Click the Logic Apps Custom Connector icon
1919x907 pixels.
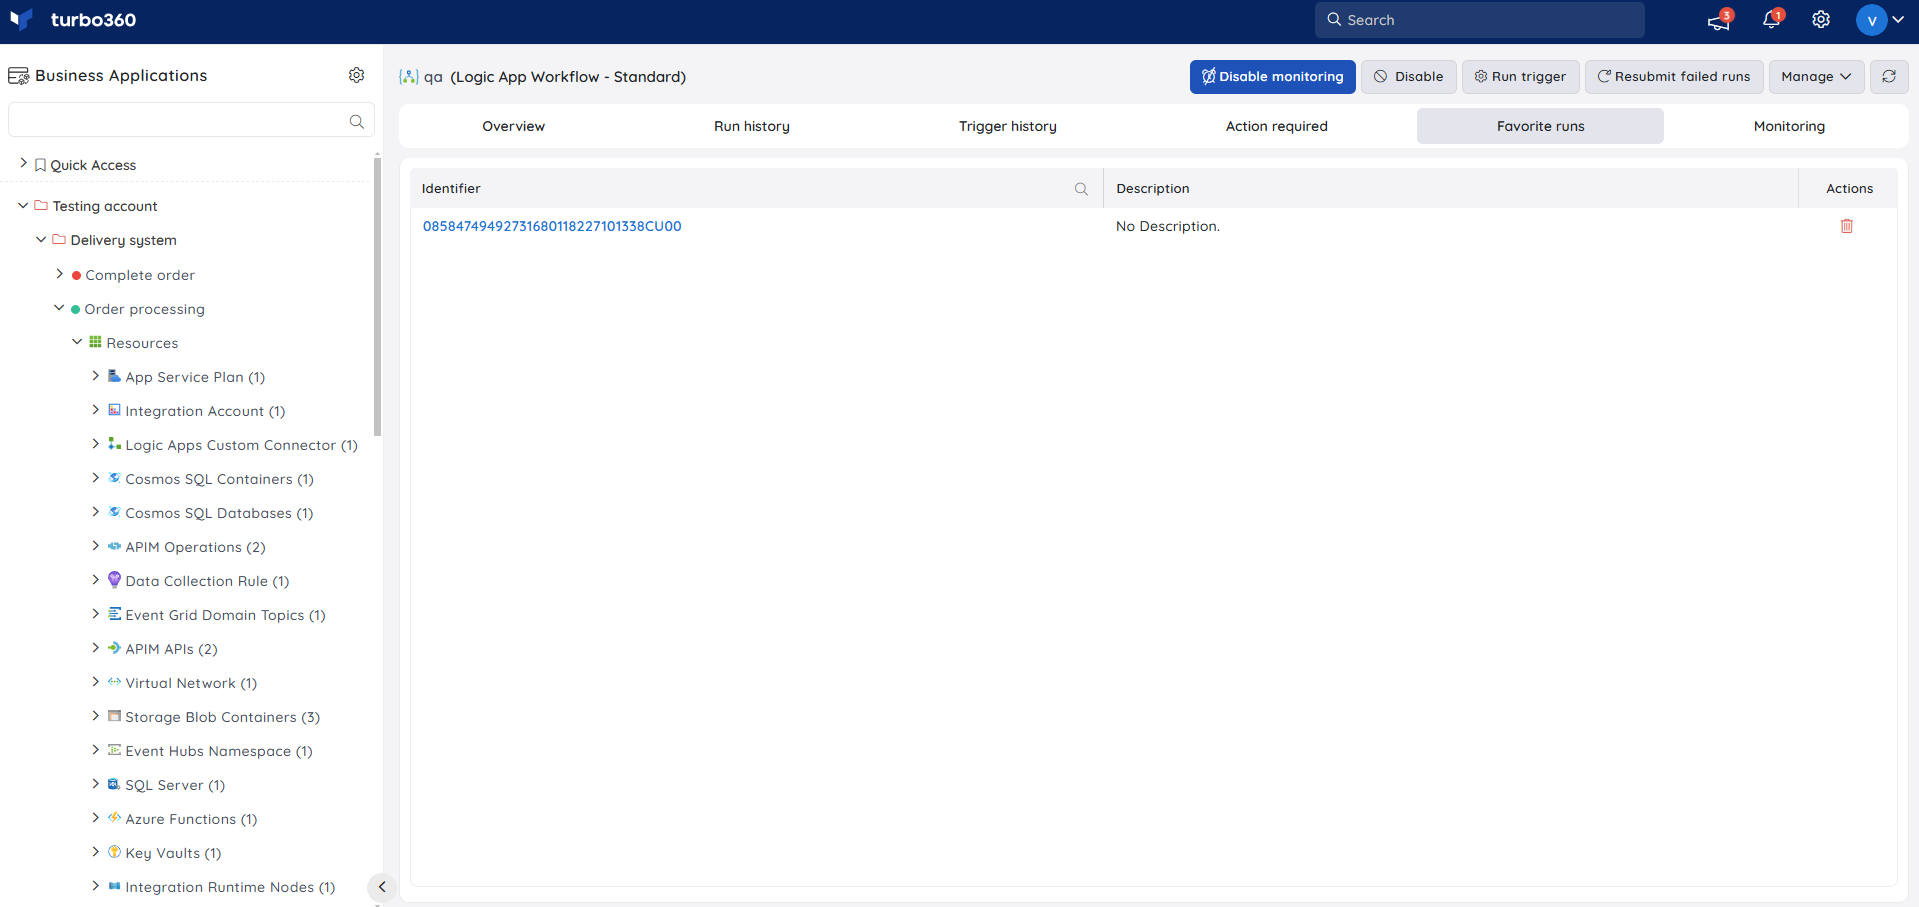coord(114,444)
